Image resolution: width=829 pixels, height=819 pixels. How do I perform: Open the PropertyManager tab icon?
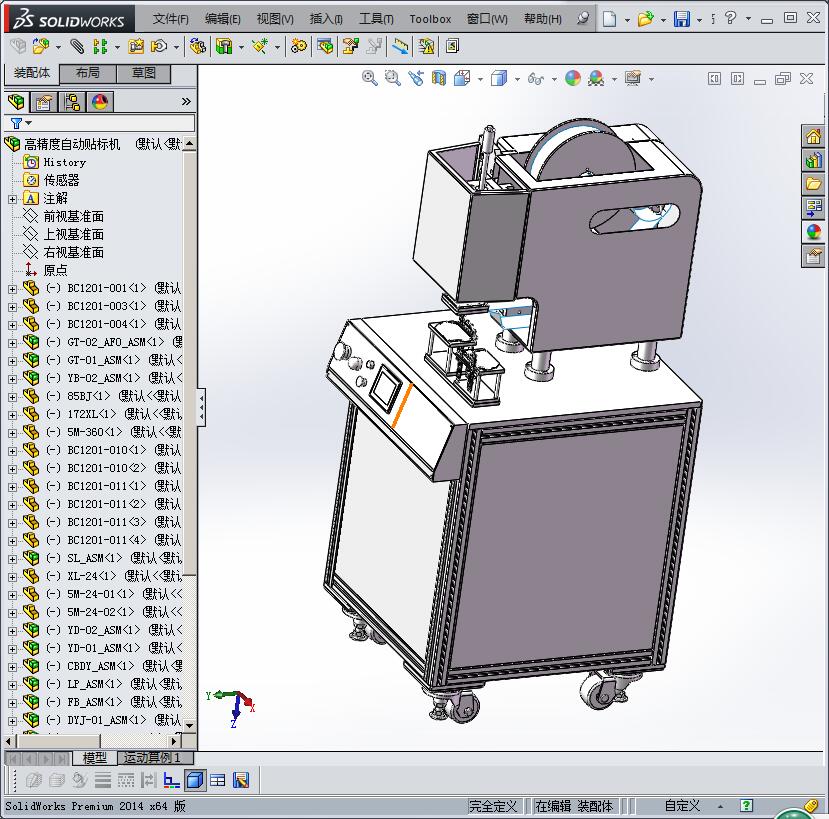click(44, 102)
